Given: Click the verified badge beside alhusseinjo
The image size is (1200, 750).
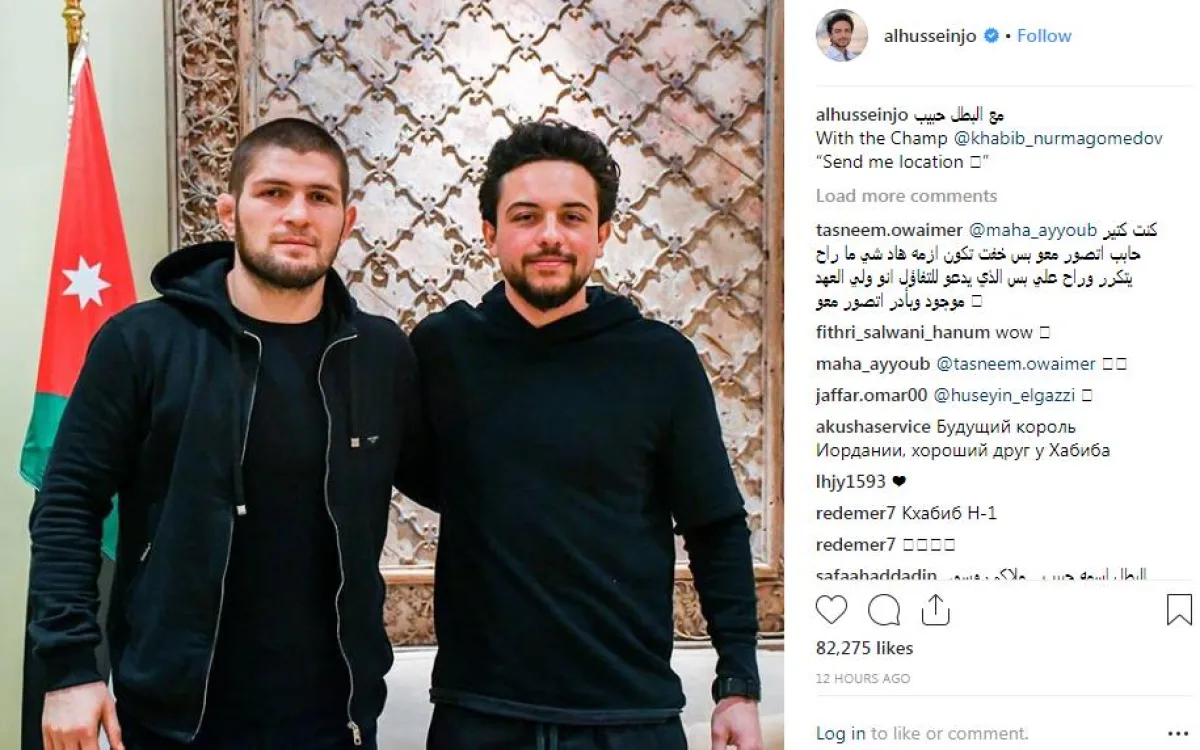Looking at the screenshot, I should [x=991, y=36].
